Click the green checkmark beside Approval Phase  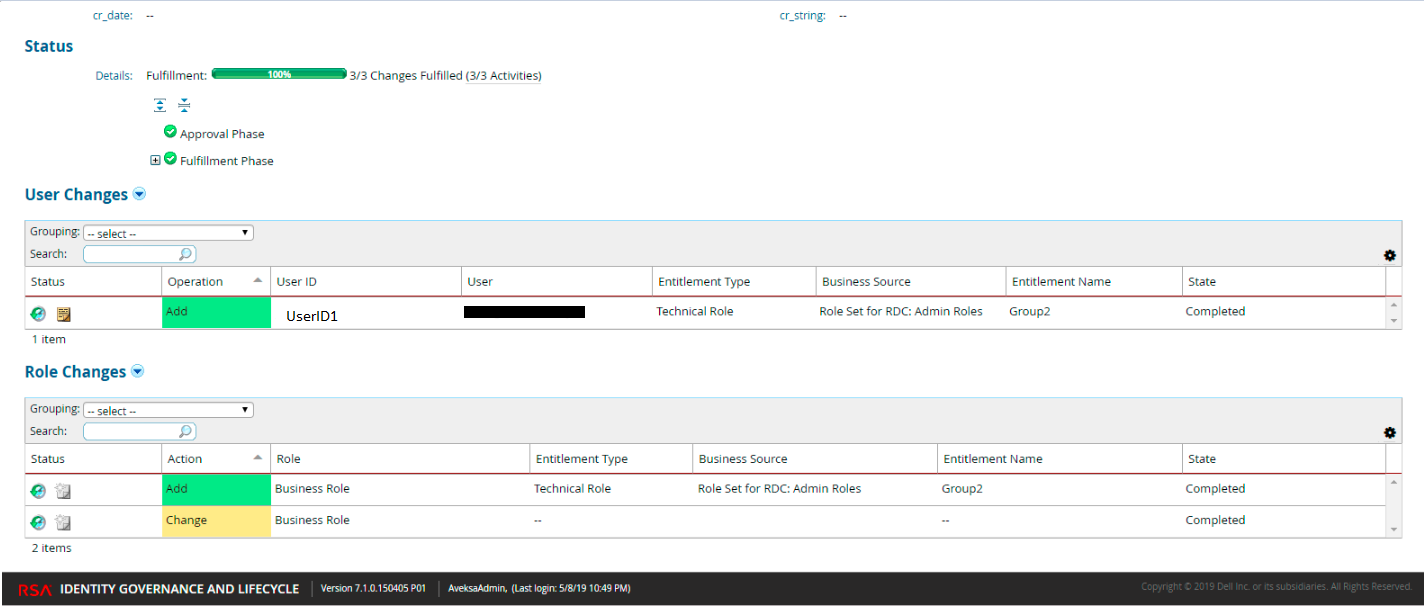[x=169, y=131]
